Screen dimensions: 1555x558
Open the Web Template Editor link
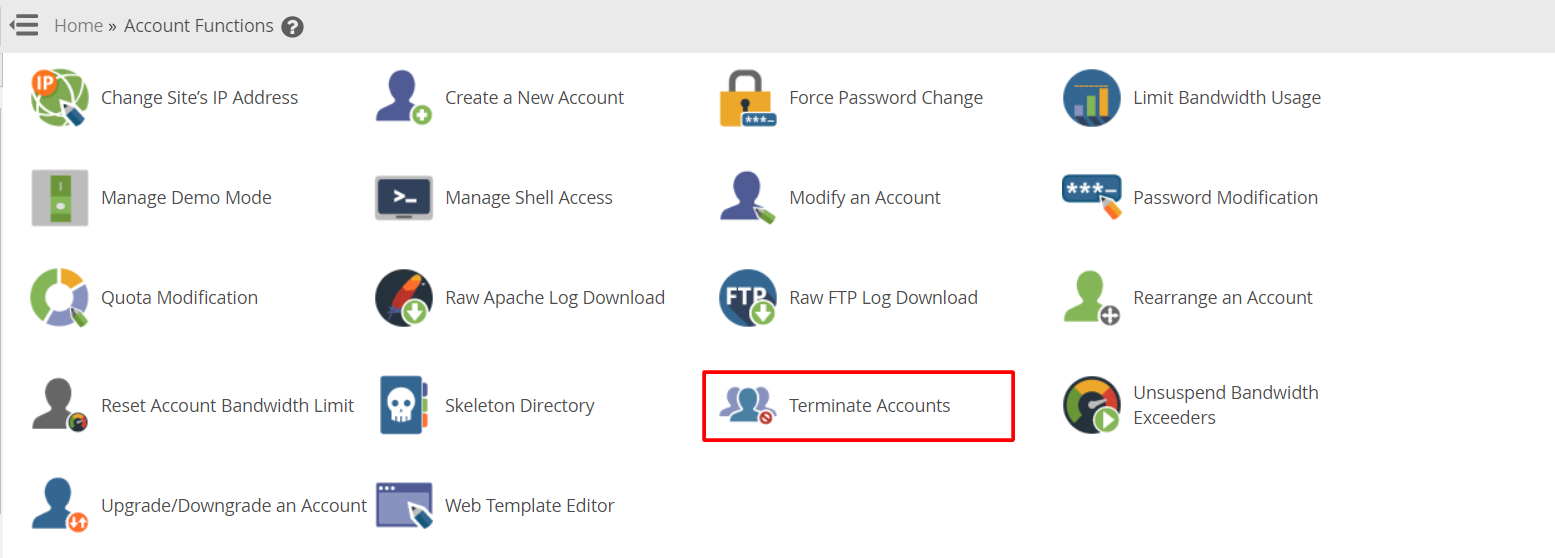[x=530, y=506]
